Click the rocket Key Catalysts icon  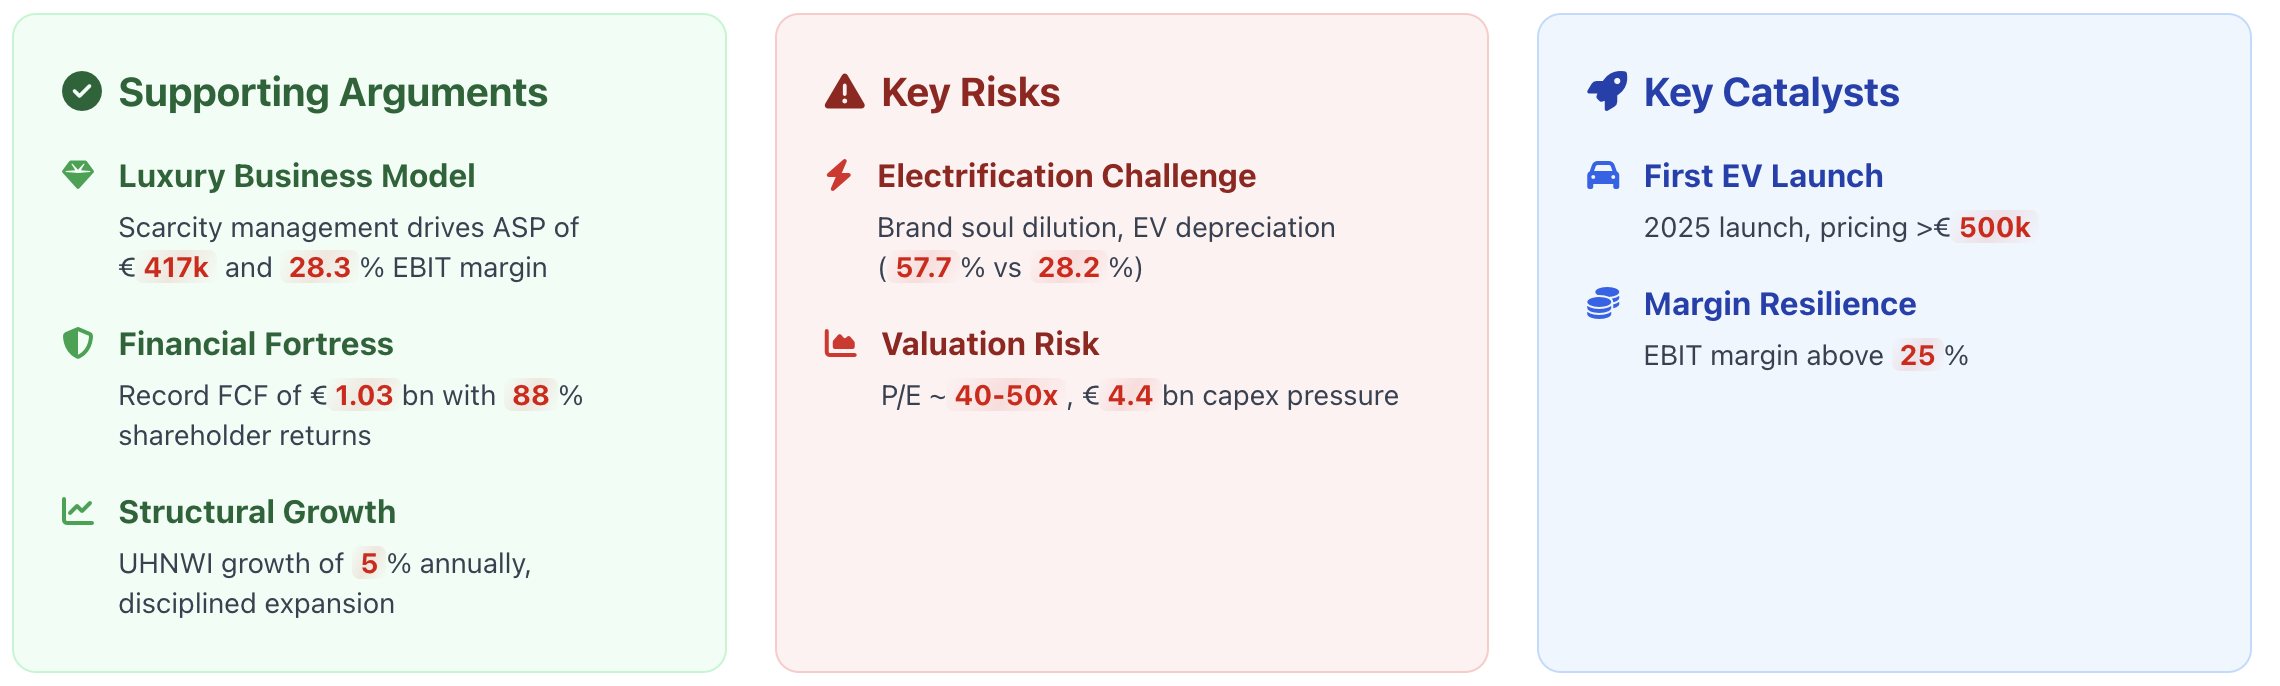click(x=1607, y=91)
